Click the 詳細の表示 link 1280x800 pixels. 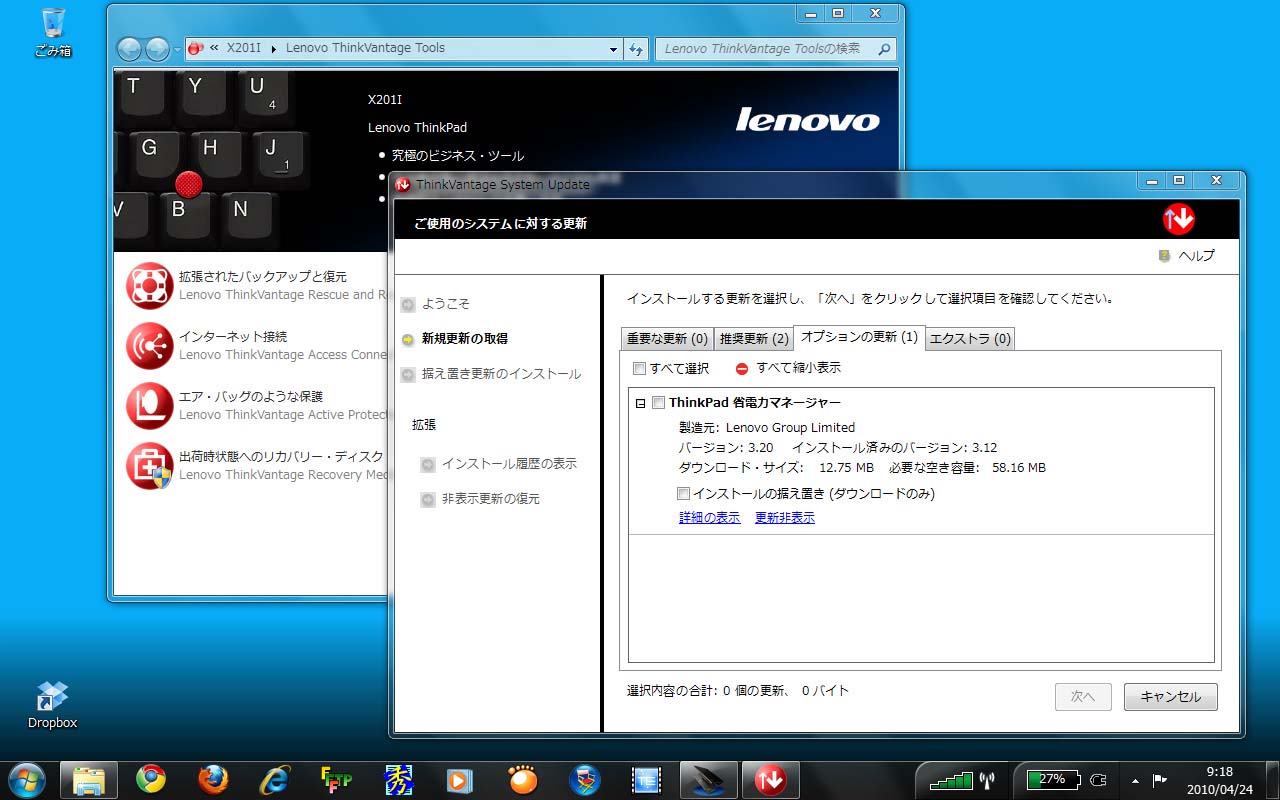[x=710, y=518]
